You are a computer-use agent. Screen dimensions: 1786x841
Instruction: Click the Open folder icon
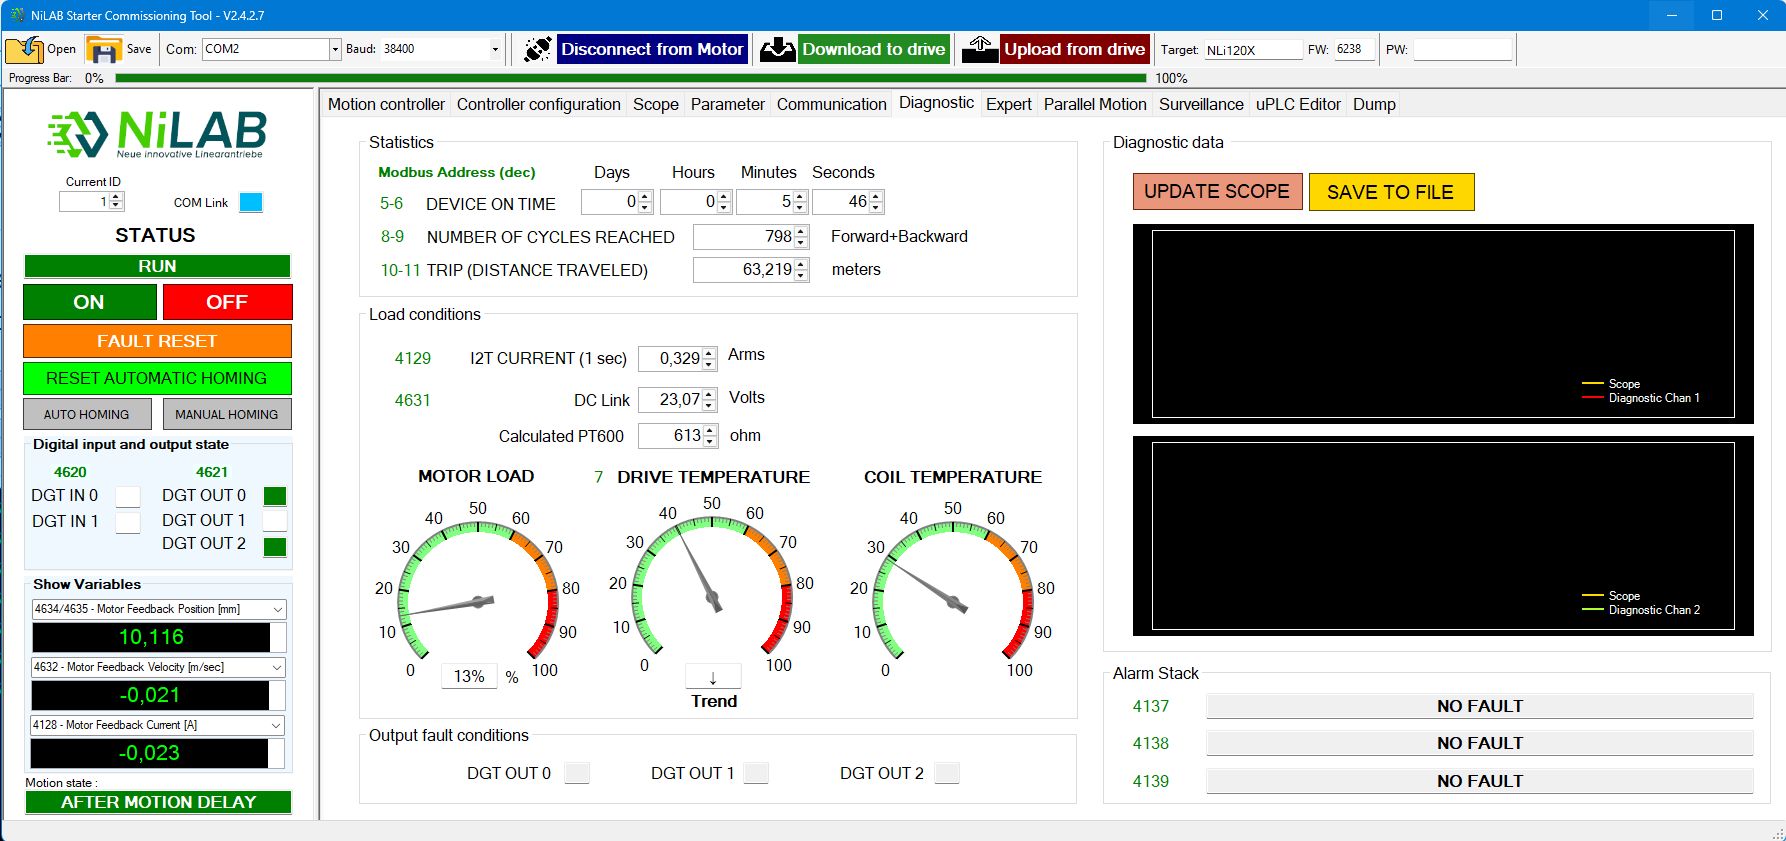point(25,49)
